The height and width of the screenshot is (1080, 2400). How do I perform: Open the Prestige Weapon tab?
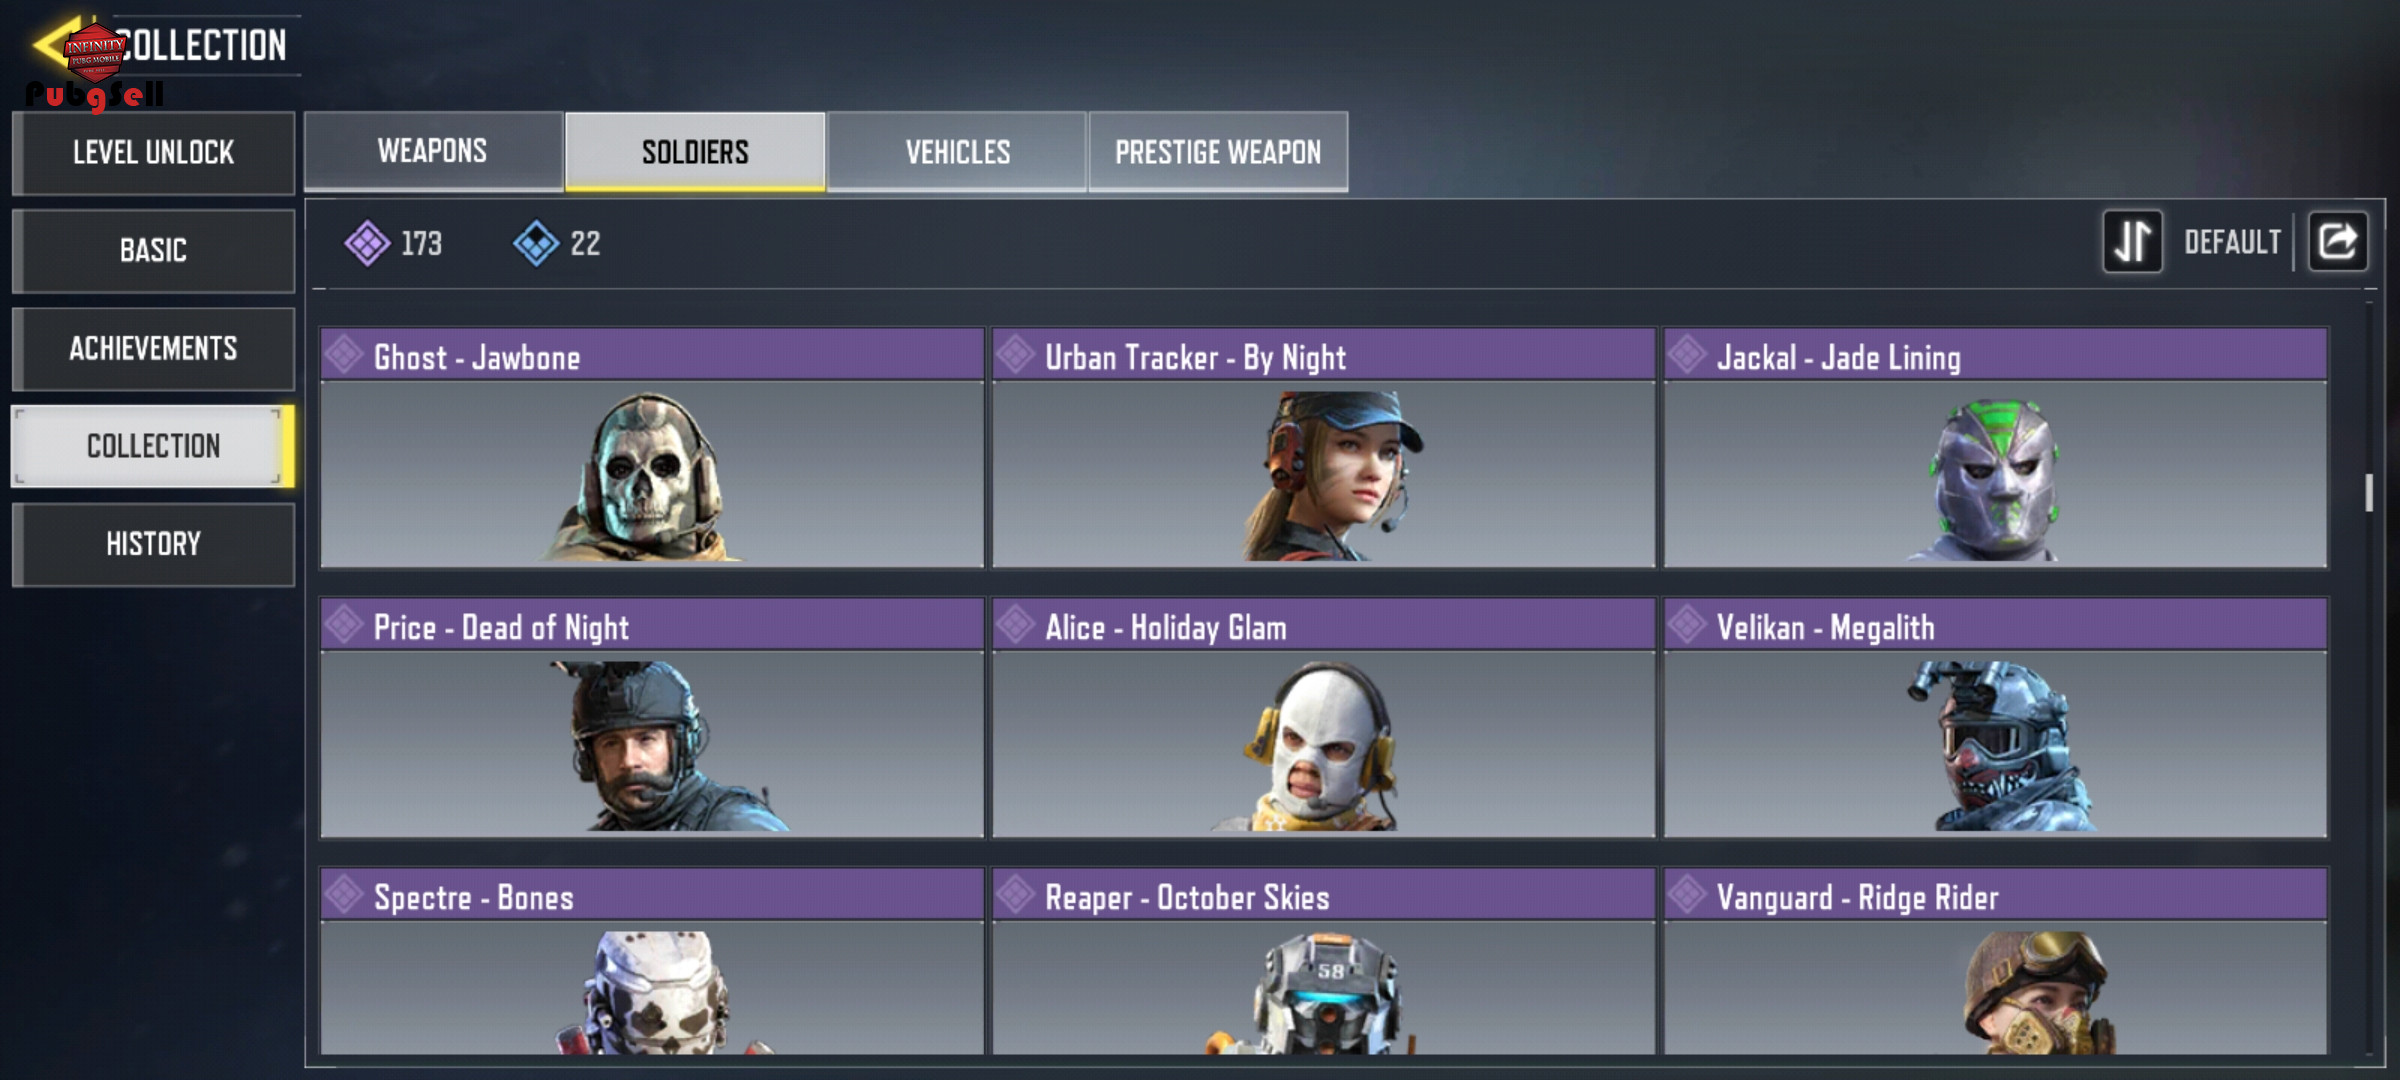coord(1218,151)
